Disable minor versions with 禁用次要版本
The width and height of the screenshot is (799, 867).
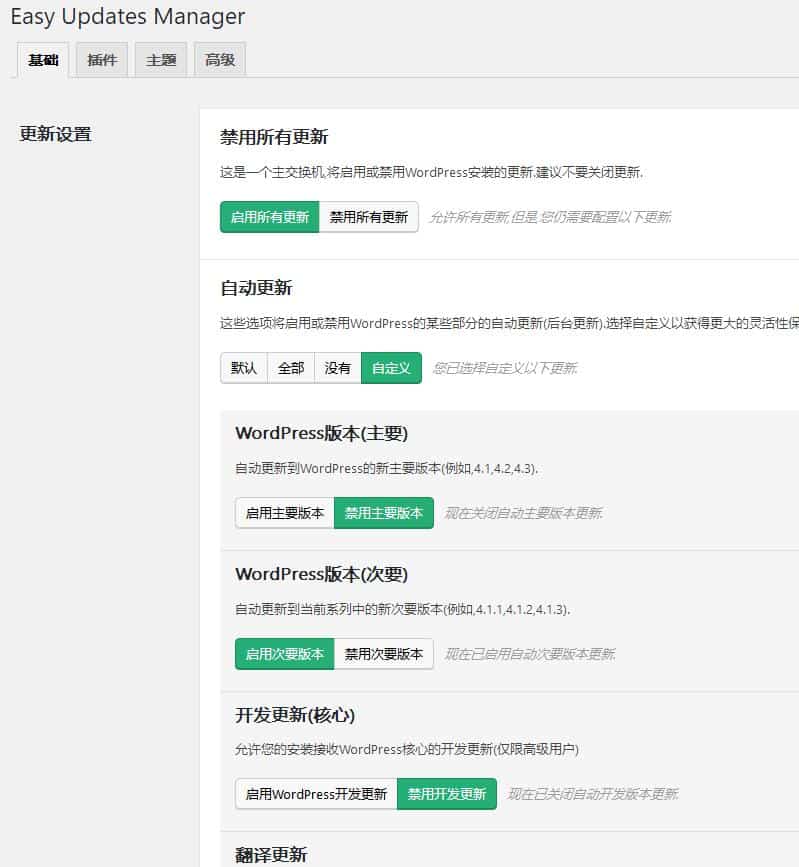pyautogui.click(x=384, y=654)
